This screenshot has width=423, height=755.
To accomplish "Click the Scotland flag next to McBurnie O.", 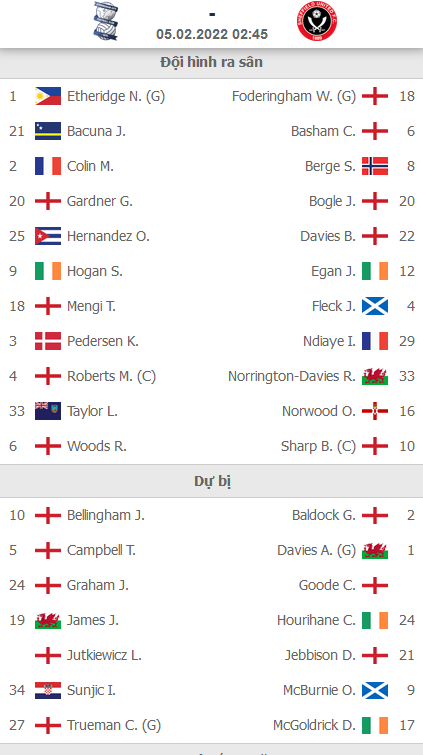I will tap(375, 690).
